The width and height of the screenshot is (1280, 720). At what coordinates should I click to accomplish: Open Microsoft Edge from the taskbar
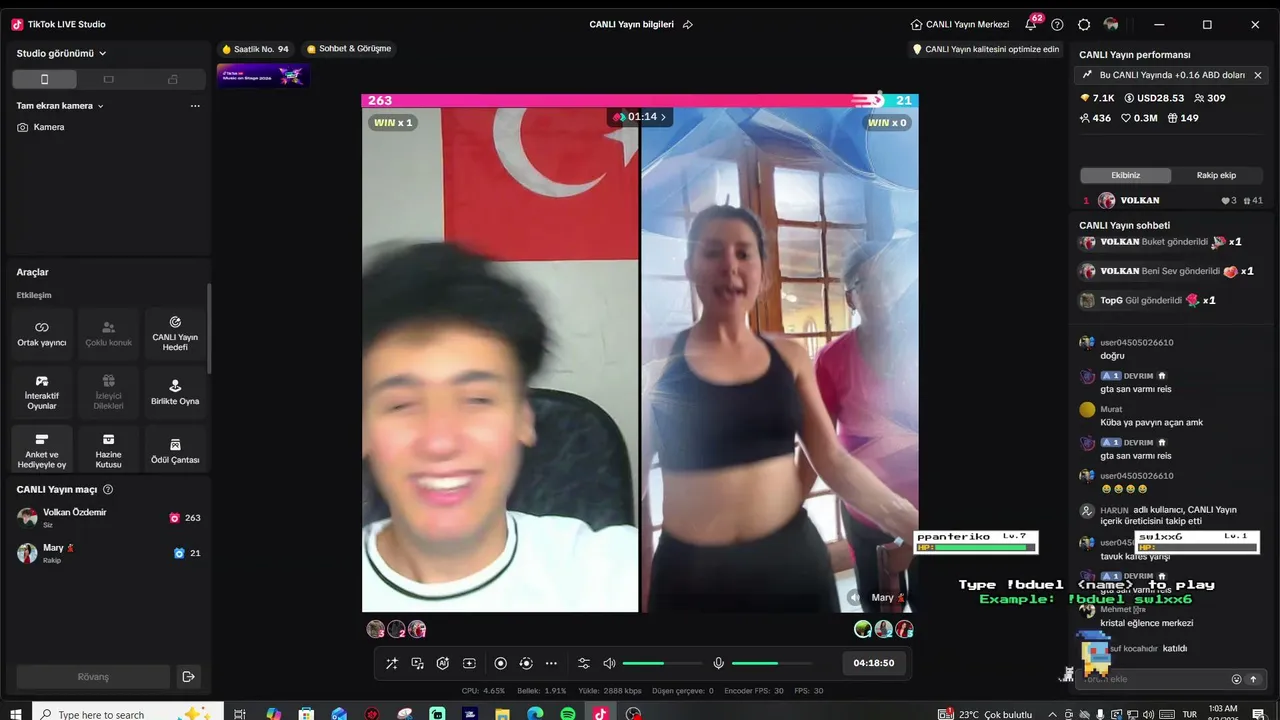tap(535, 714)
